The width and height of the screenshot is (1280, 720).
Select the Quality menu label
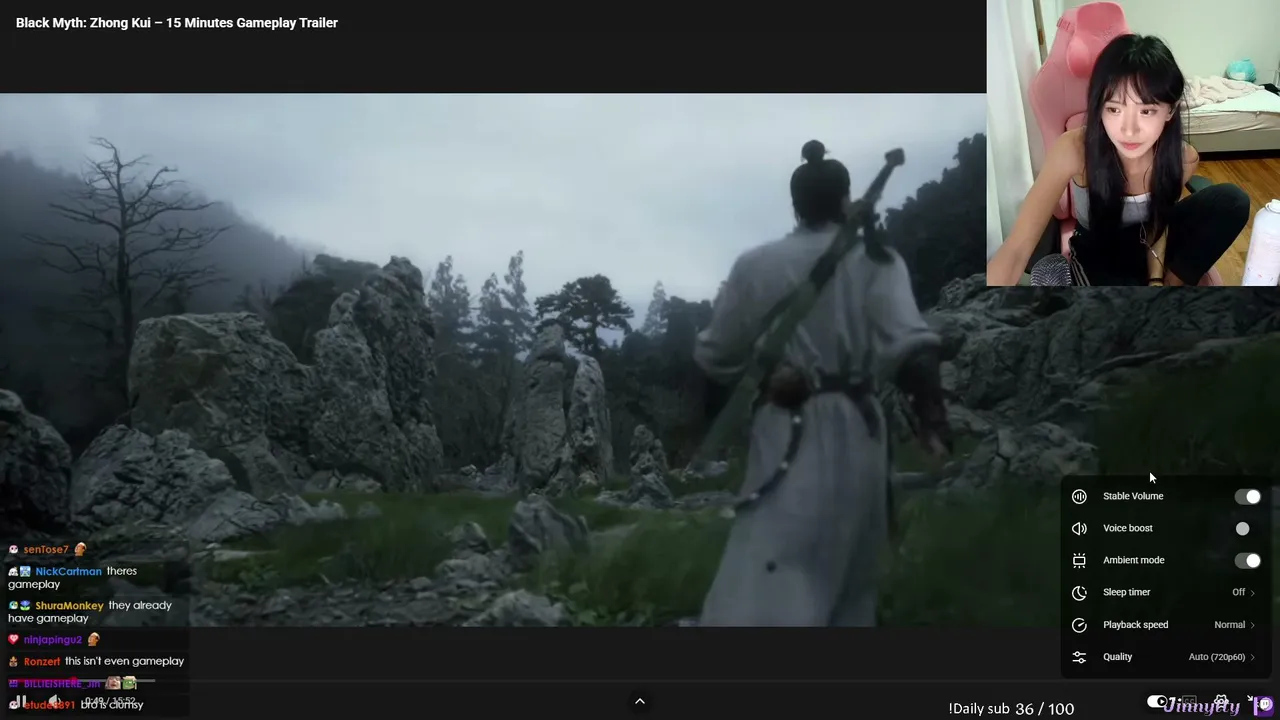1118,657
